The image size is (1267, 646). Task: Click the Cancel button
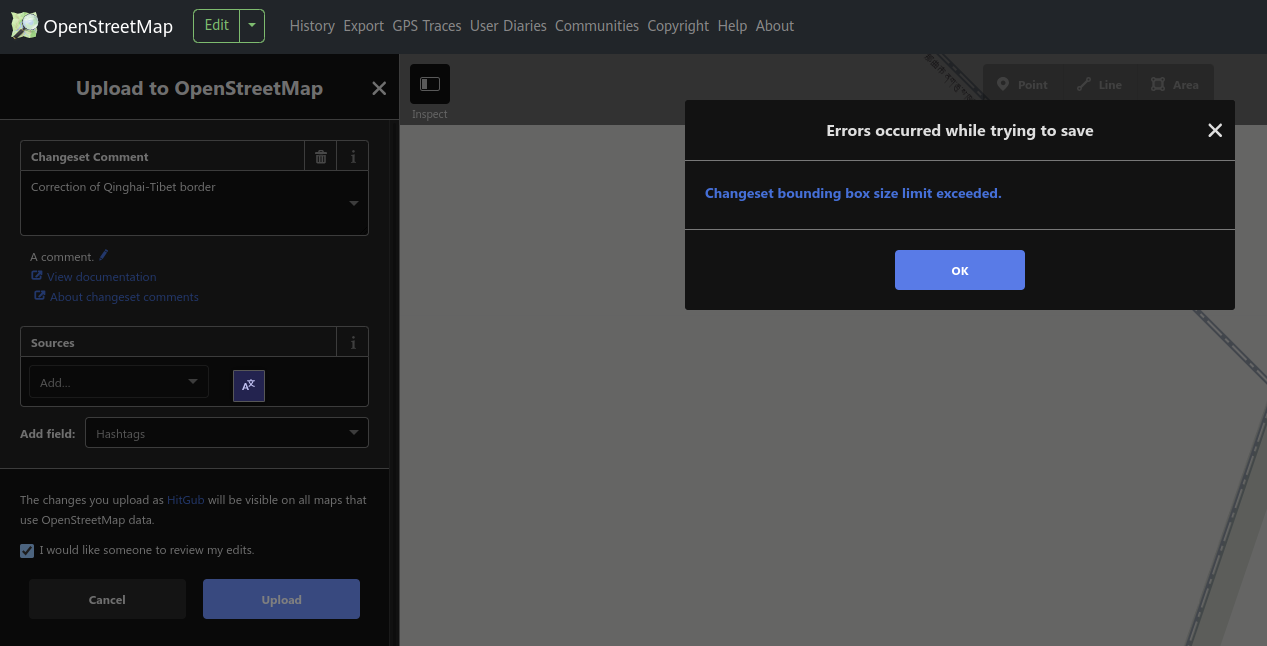coord(107,600)
